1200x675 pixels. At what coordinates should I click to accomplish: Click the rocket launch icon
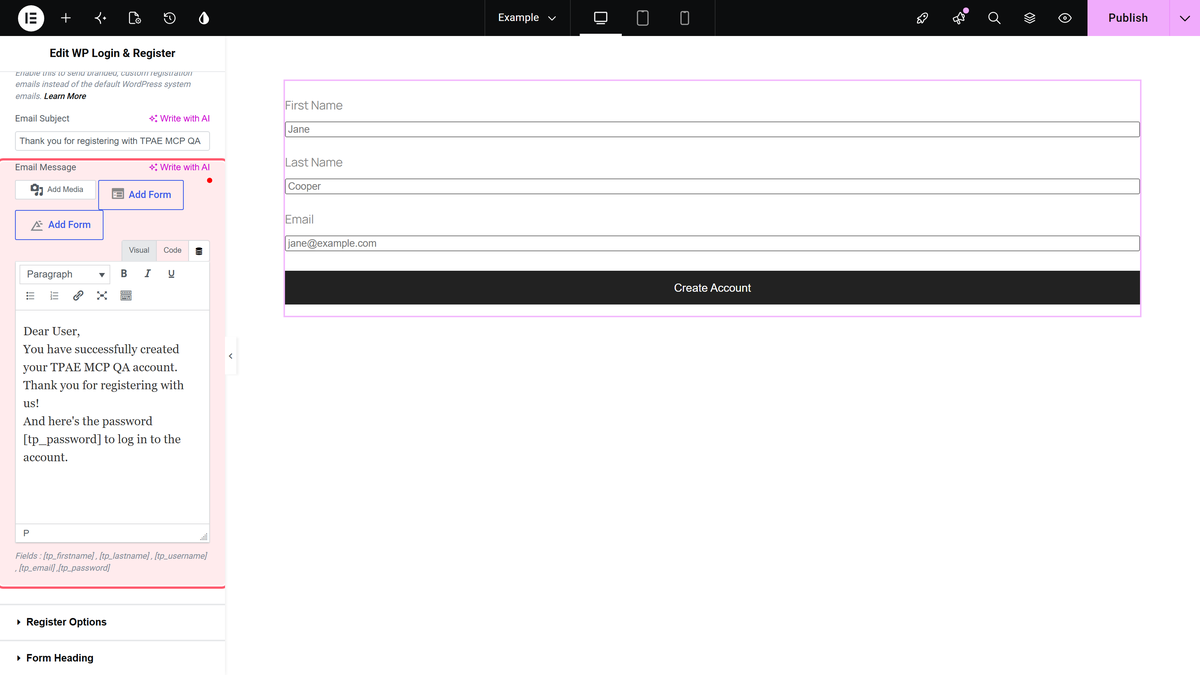pos(923,18)
